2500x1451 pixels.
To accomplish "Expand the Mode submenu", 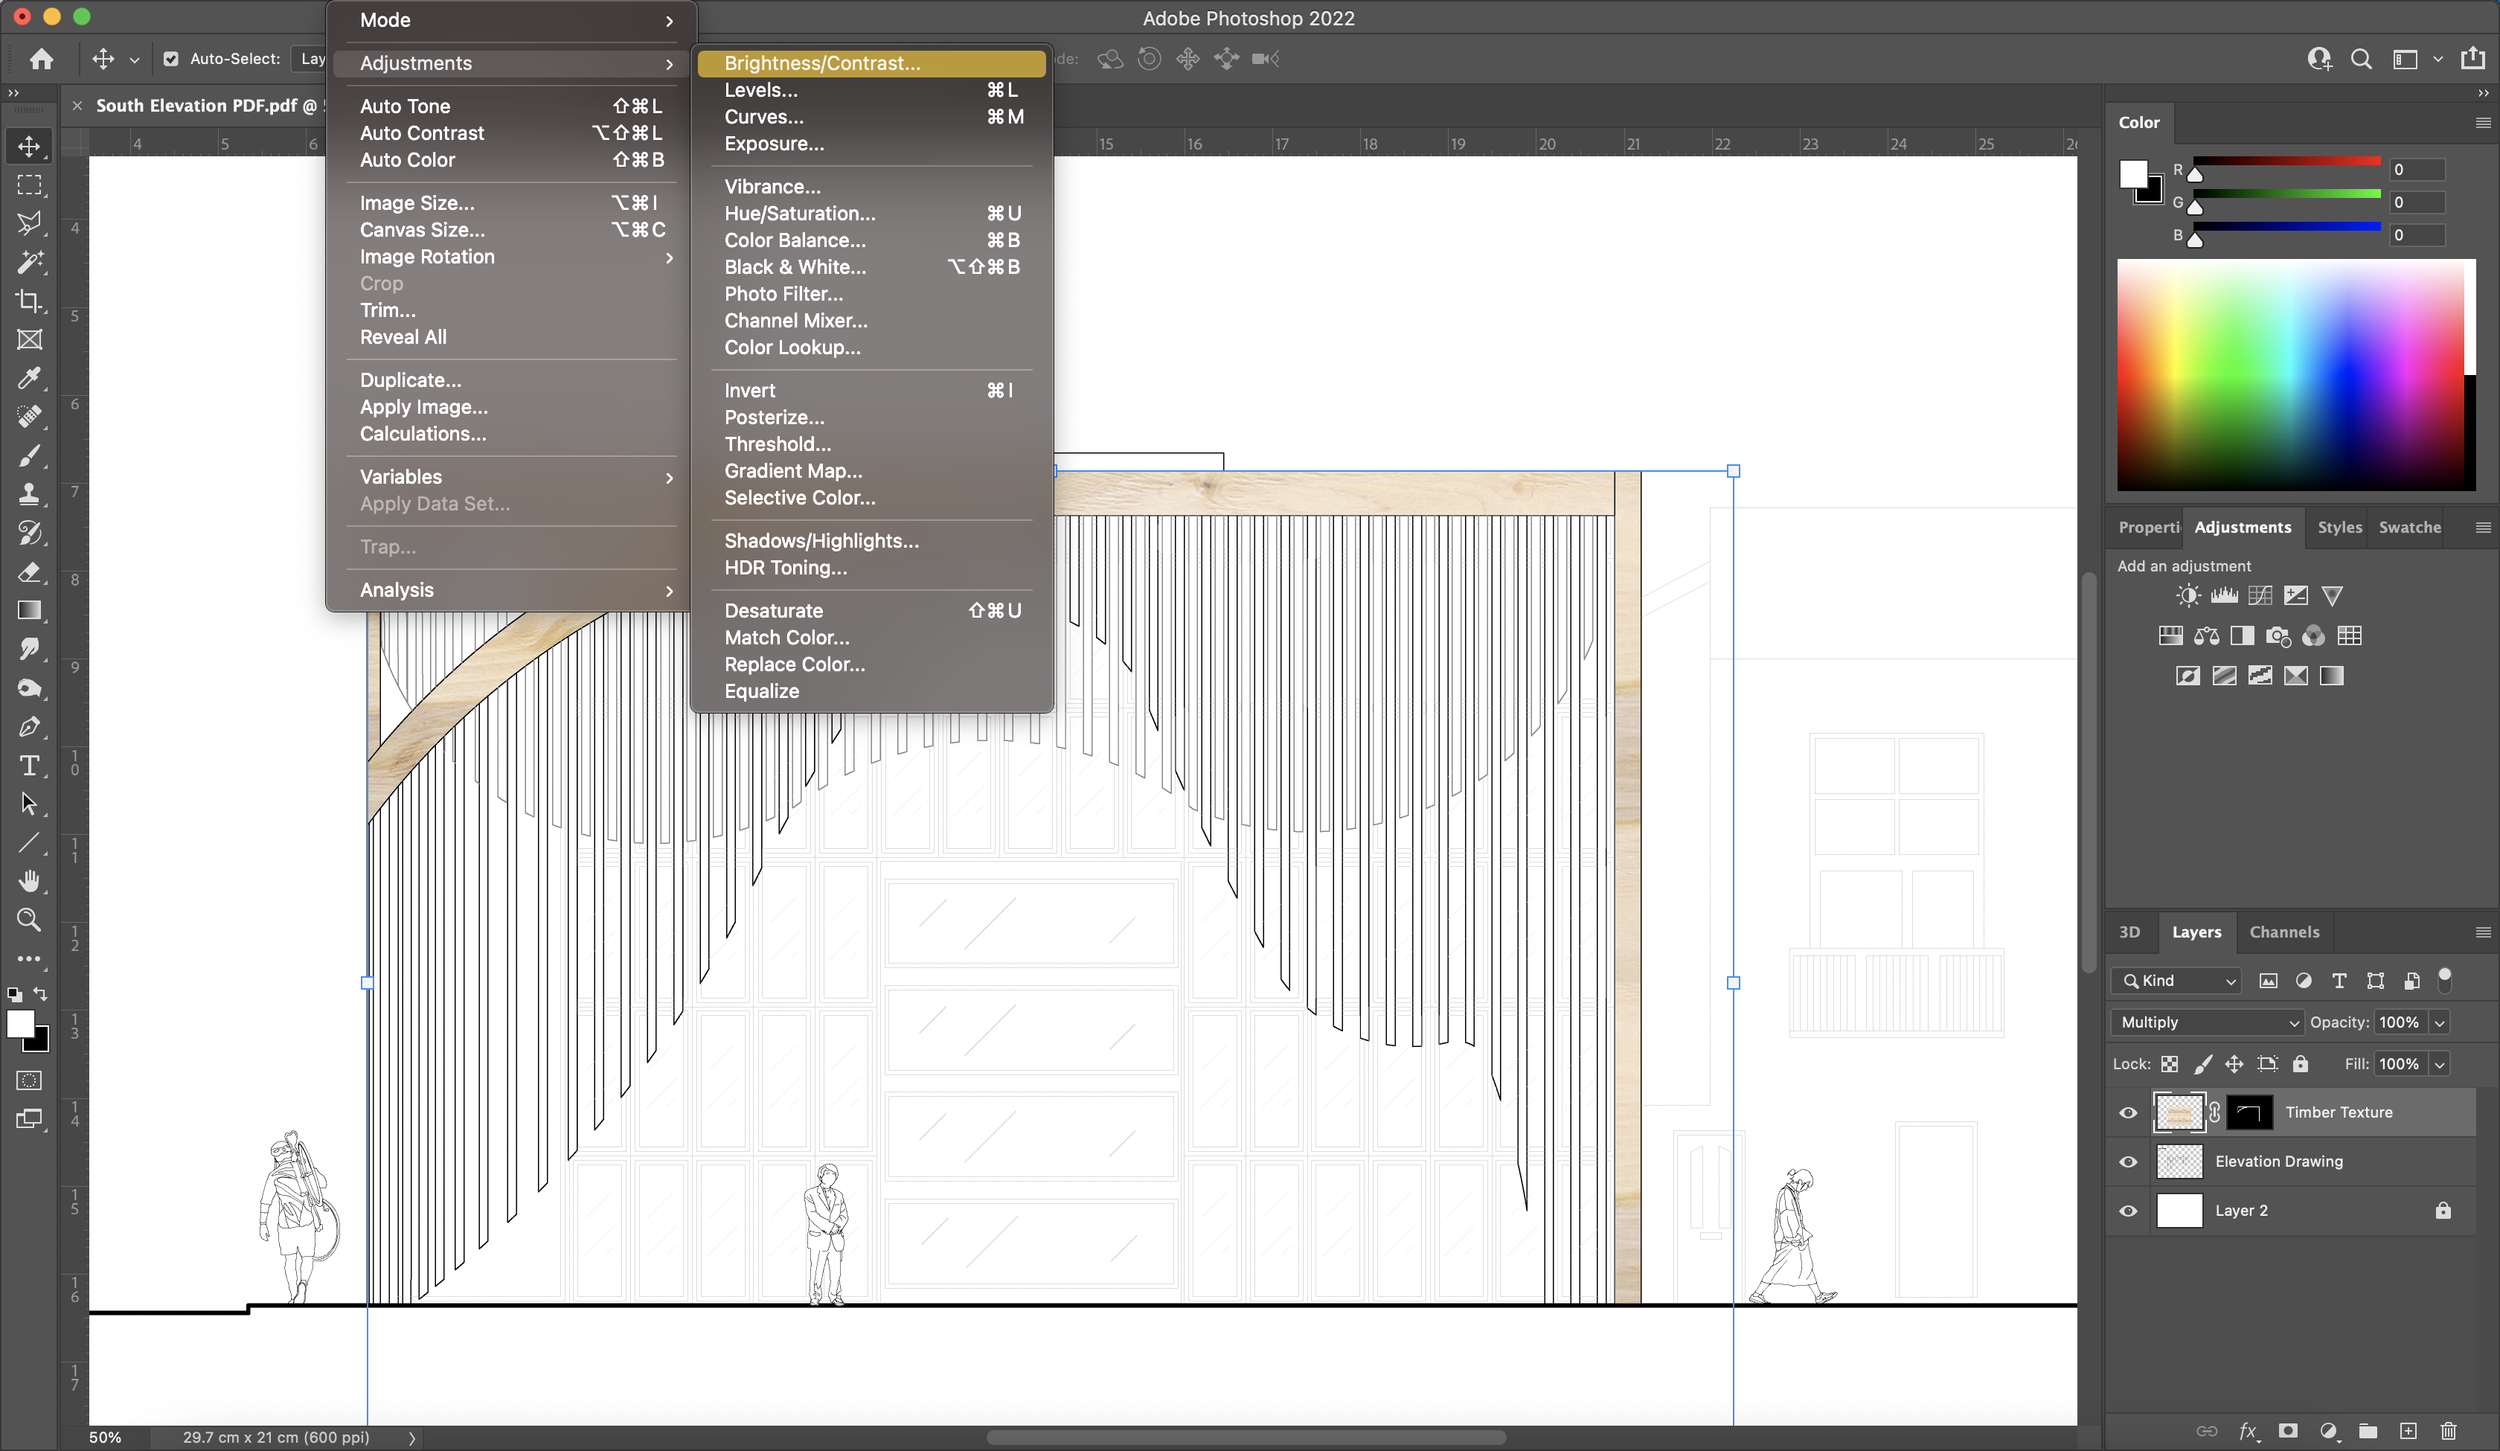I will point(512,20).
